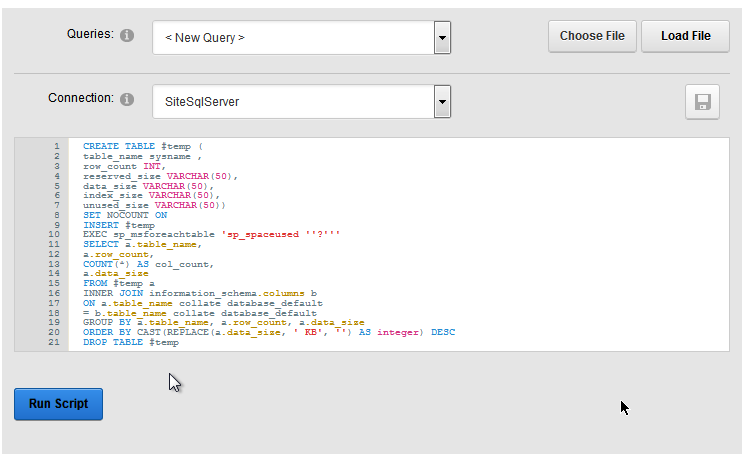The width and height of the screenshot is (748, 465).
Task: Click 'index_size VARCHAR(50),' on line 6
Action: [151, 196]
